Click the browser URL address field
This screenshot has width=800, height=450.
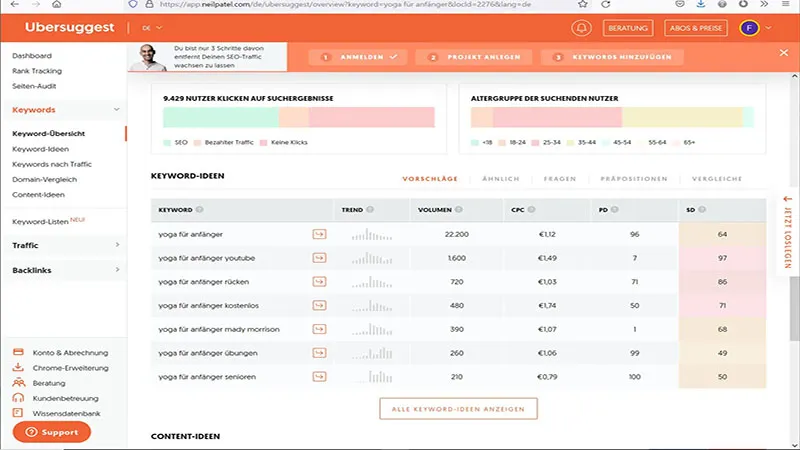coord(345,4)
